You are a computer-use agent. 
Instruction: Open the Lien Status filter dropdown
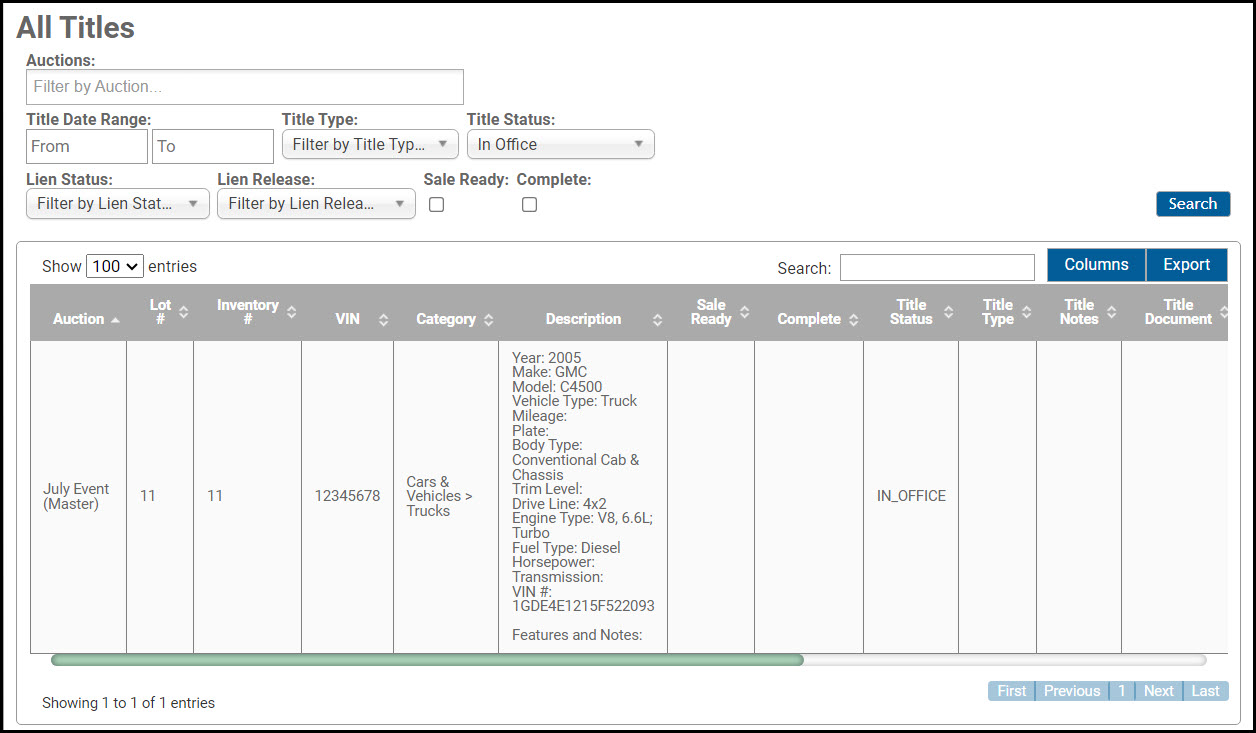click(x=118, y=203)
